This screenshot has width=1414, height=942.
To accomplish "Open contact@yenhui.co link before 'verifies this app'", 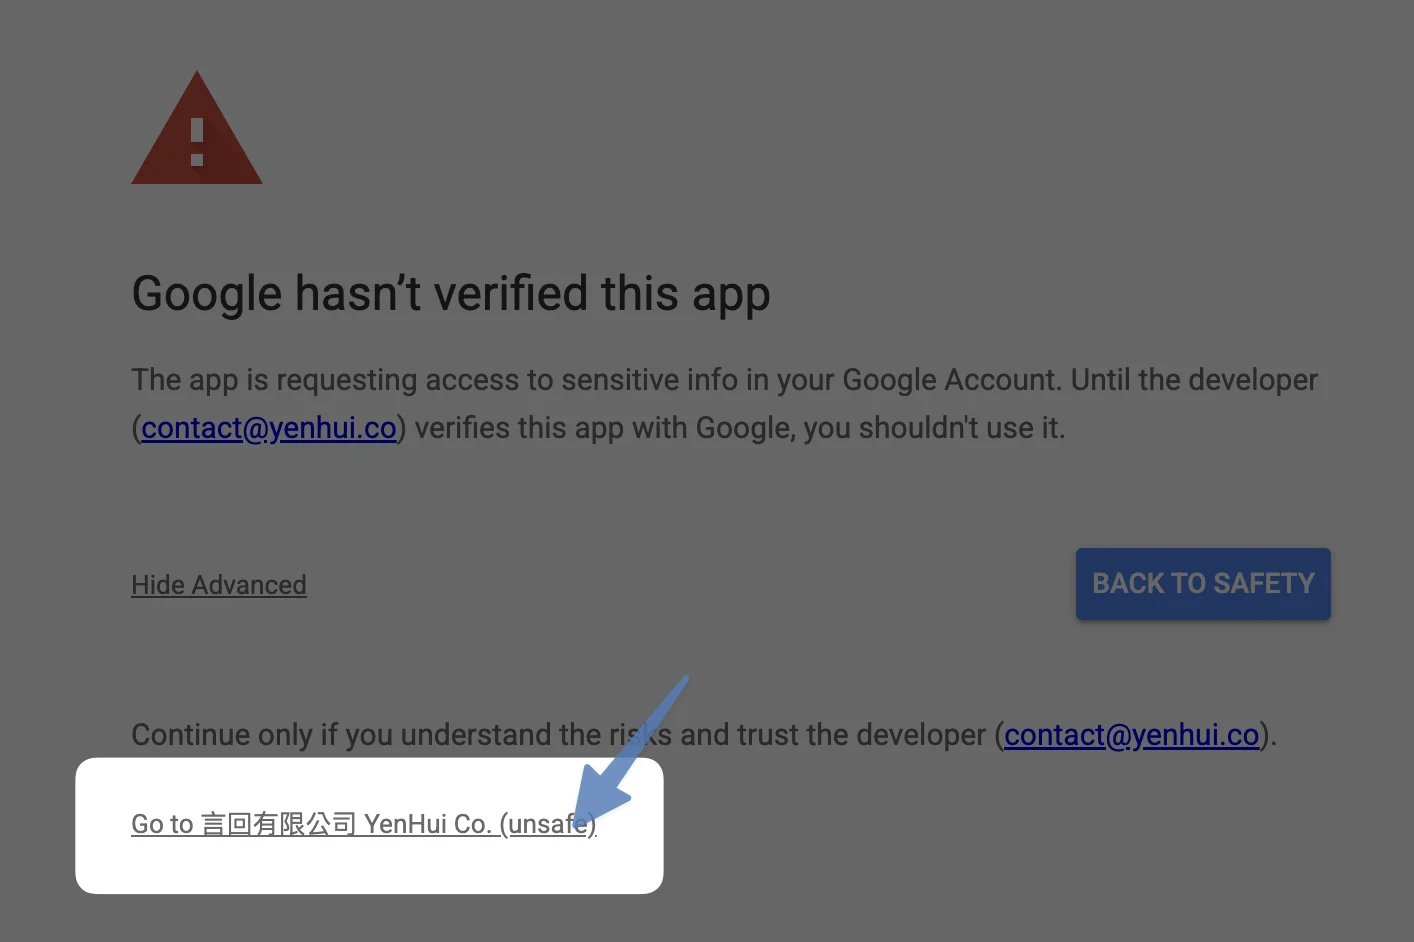I will 269,428.
